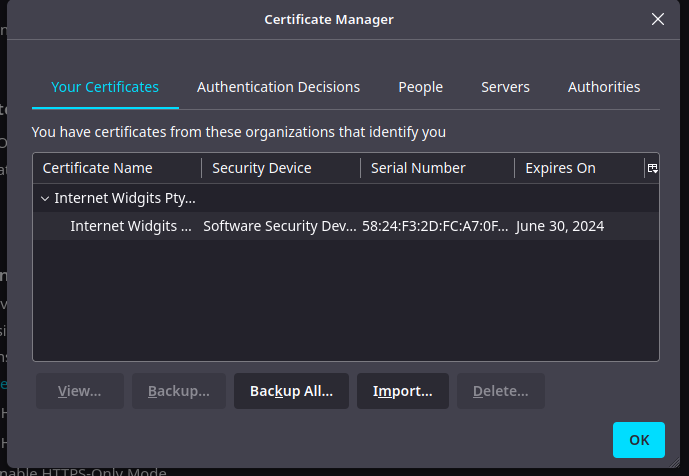
Task: Collapse the Internet Widgits Pty group
Action: 45,199
